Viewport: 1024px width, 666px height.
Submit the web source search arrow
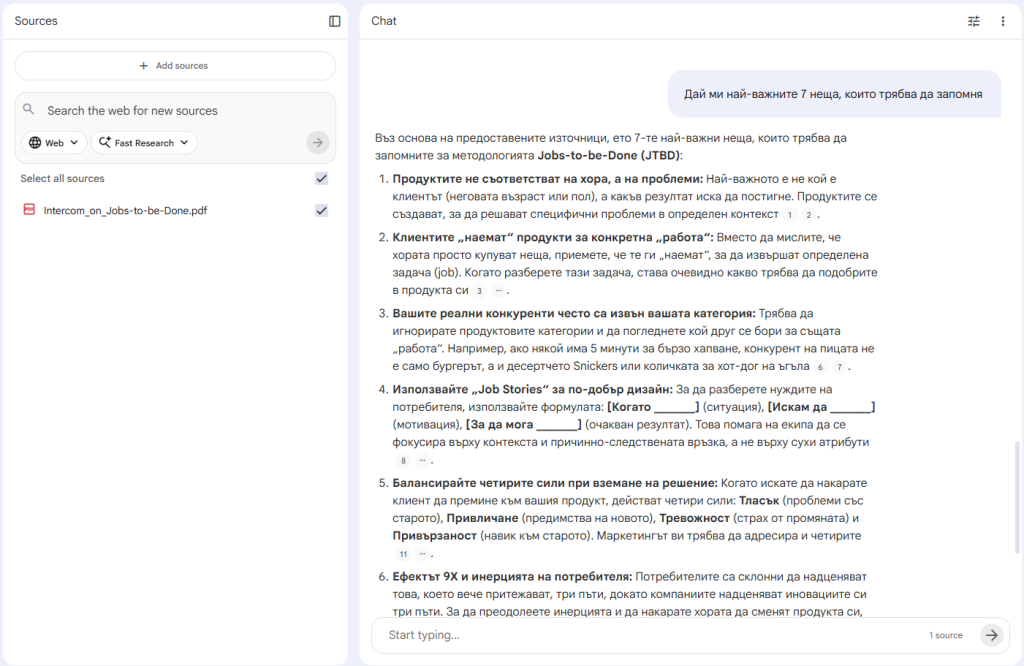[318, 143]
